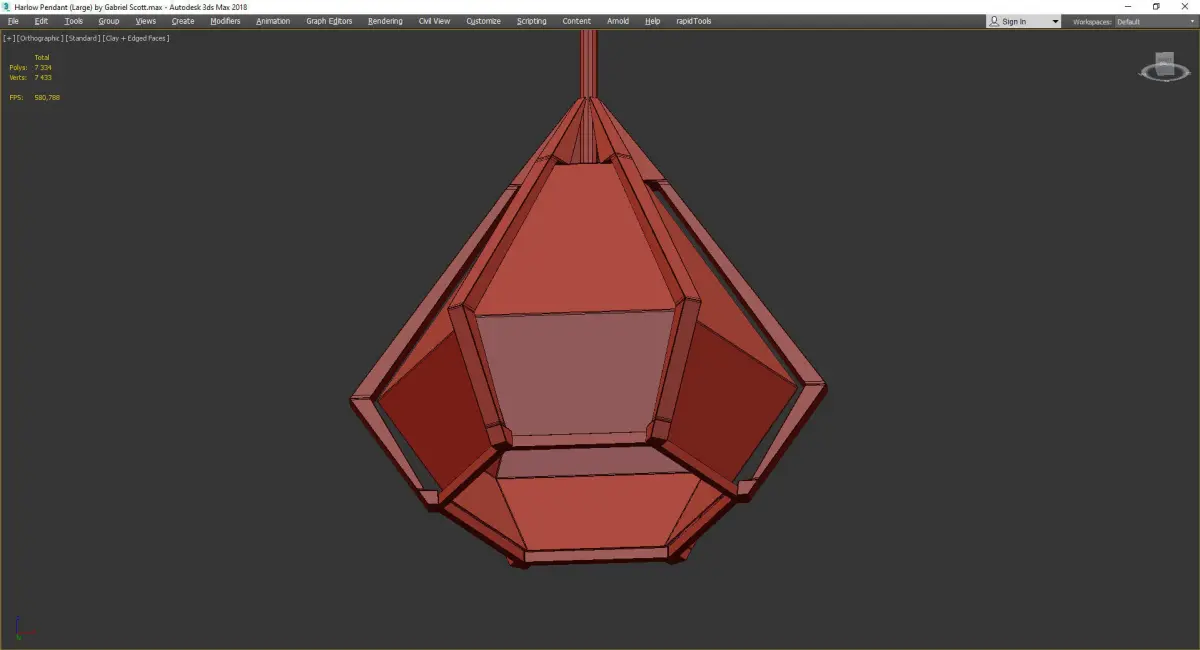Open the Rendering menu
The height and width of the screenshot is (650, 1200).
385,21
